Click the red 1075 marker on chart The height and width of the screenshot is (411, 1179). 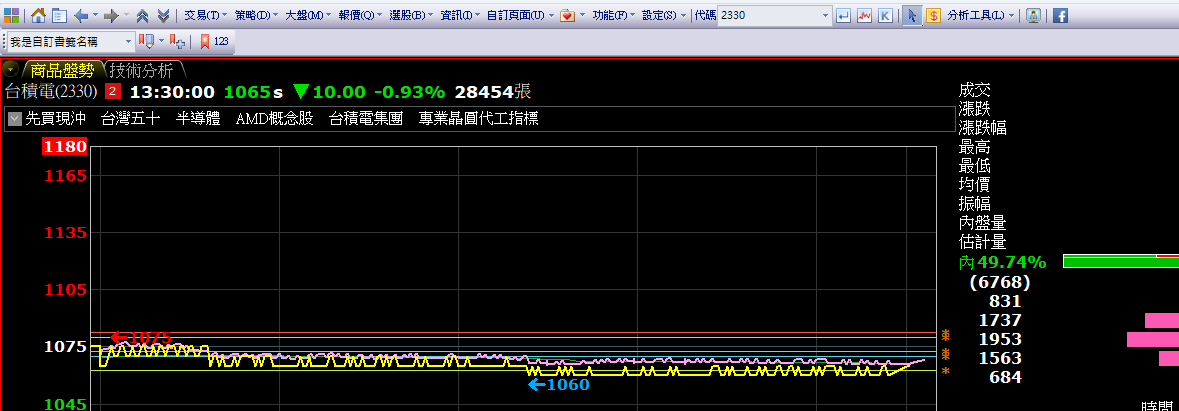[141, 337]
